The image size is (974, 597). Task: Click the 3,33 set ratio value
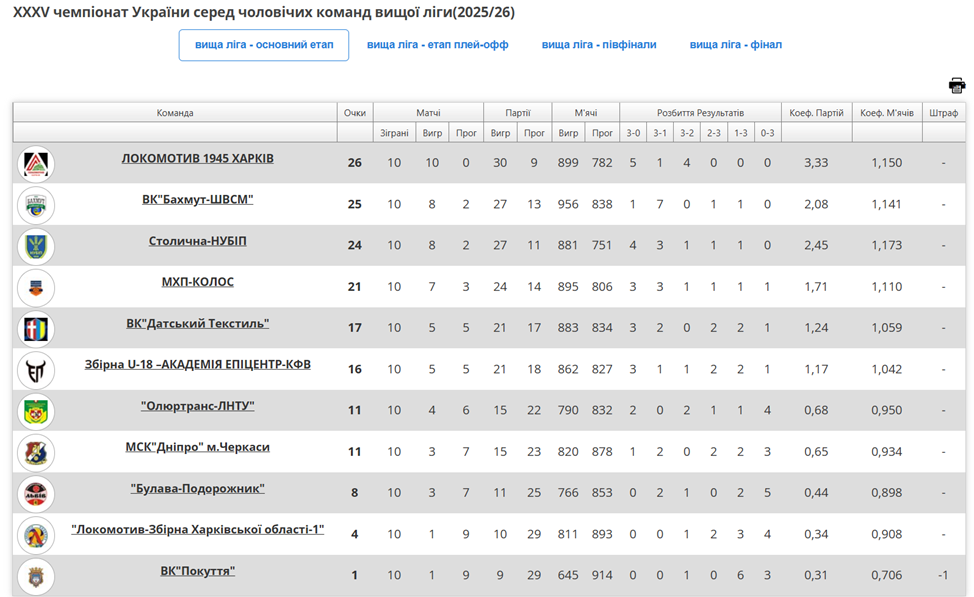pyautogui.click(x=816, y=163)
